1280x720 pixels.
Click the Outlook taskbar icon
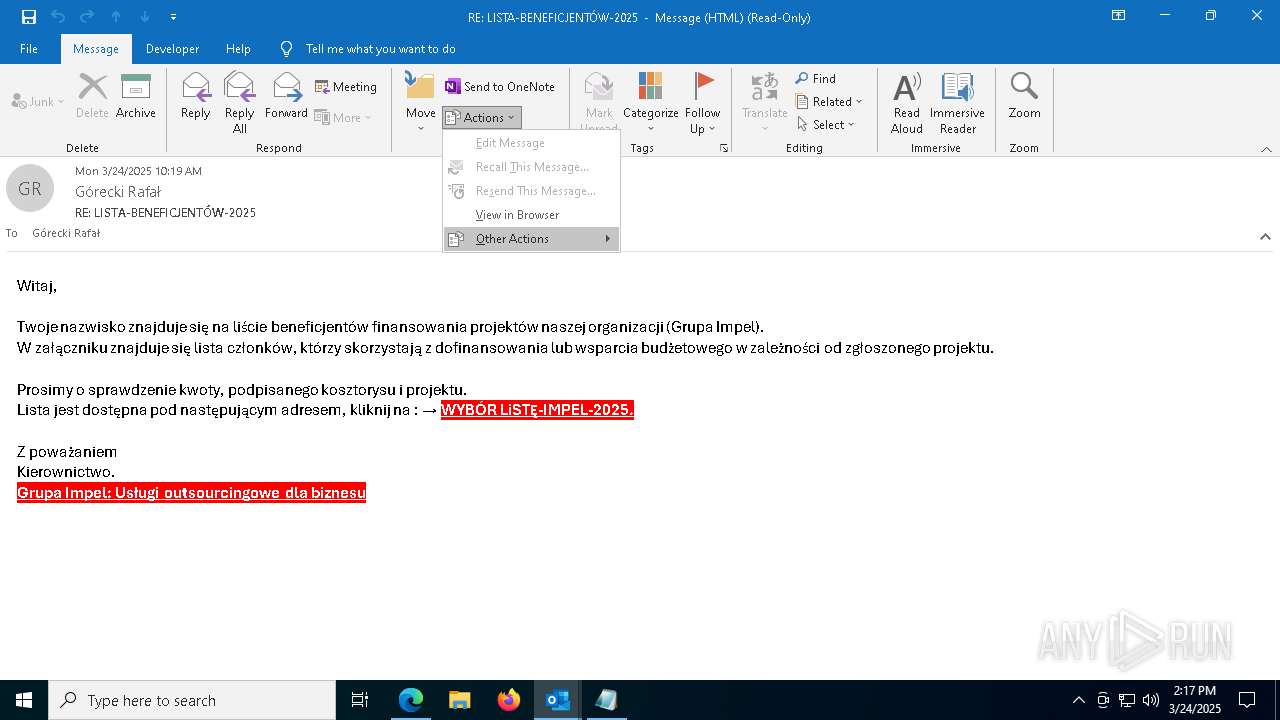[558, 700]
